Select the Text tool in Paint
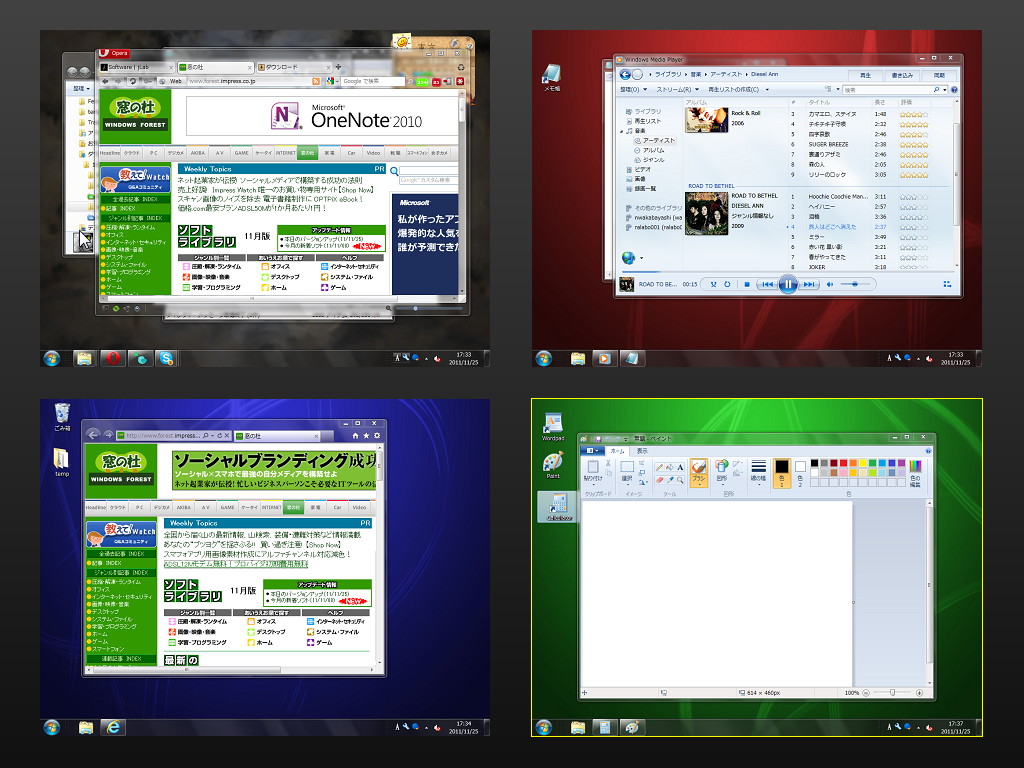 pyautogui.click(x=680, y=467)
